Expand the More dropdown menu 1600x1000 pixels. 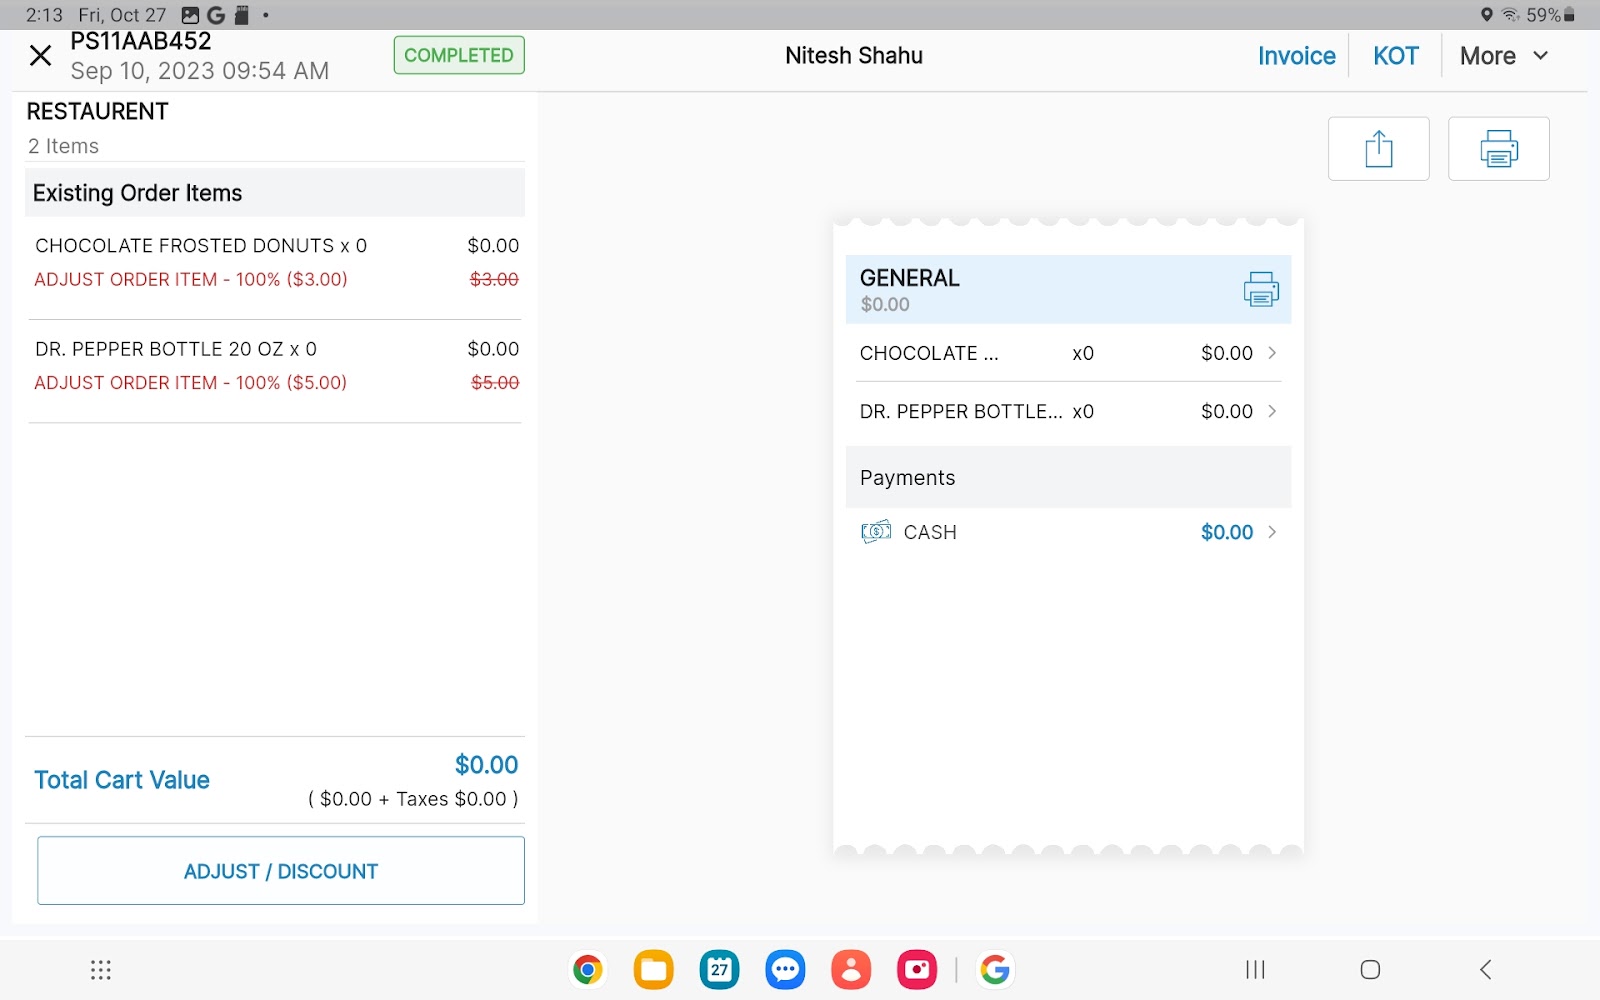pyautogui.click(x=1503, y=56)
